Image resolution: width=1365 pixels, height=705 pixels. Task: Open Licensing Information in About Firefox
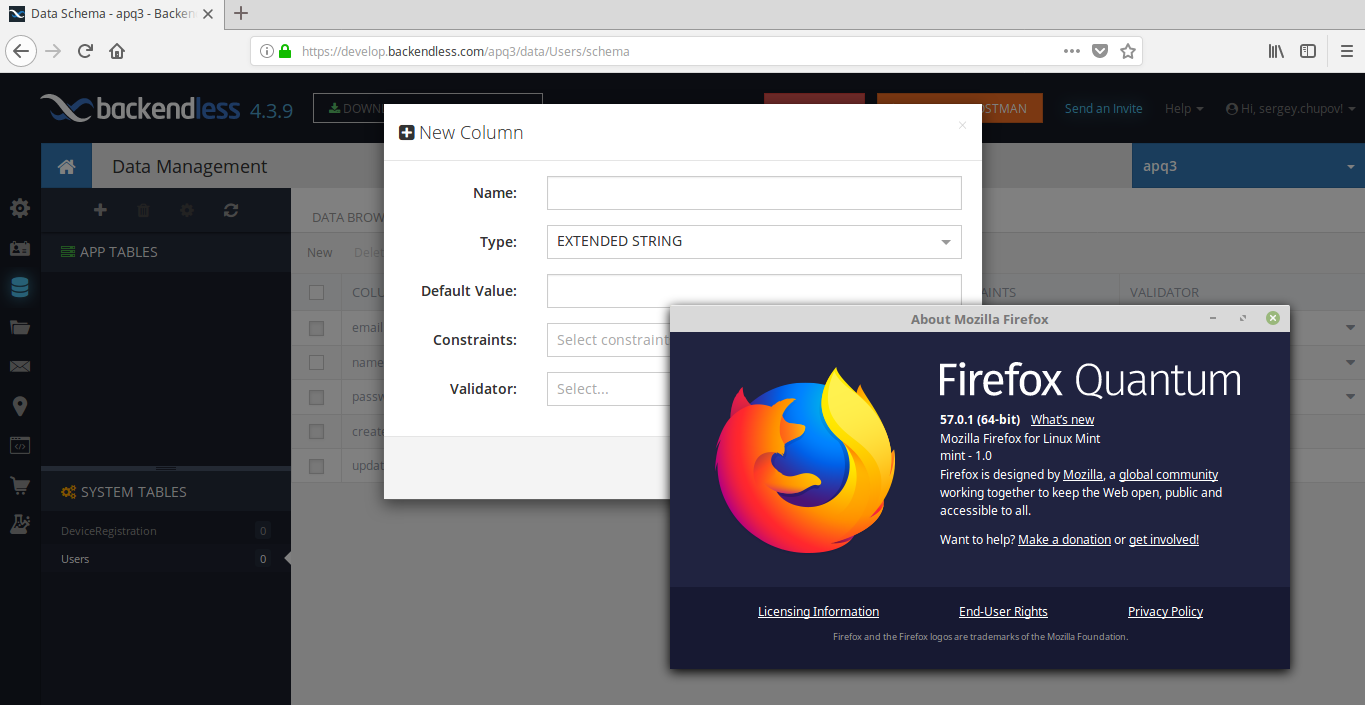click(x=818, y=612)
